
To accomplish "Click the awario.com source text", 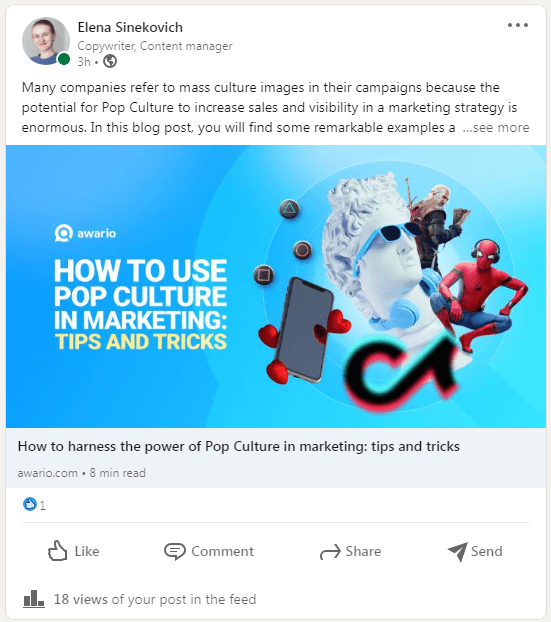I will tap(48, 473).
